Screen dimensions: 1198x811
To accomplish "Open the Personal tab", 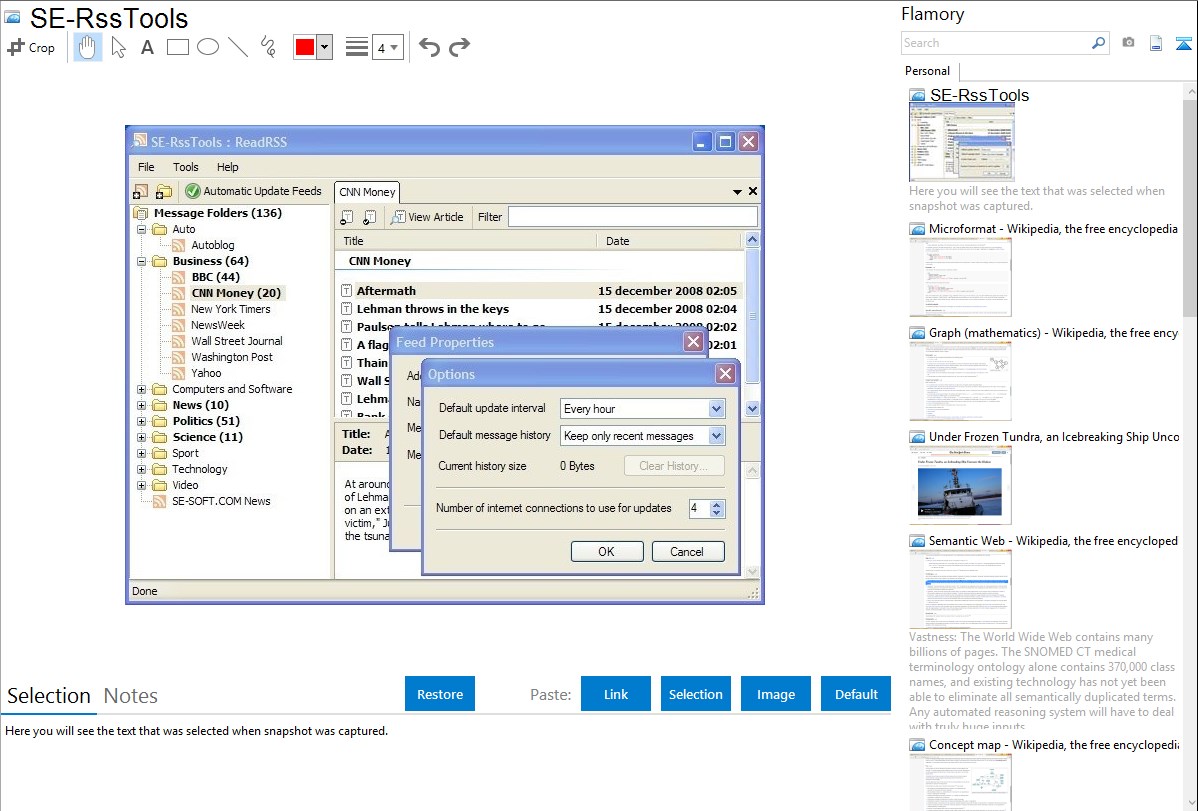I will pos(927,71).
